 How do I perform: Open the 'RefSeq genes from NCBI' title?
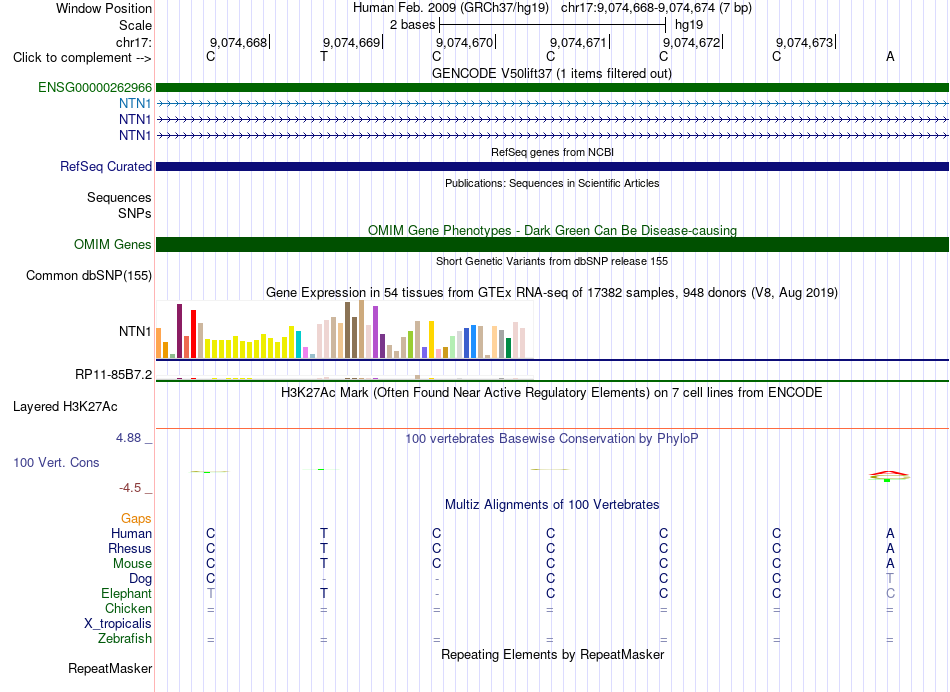[552, 152]
